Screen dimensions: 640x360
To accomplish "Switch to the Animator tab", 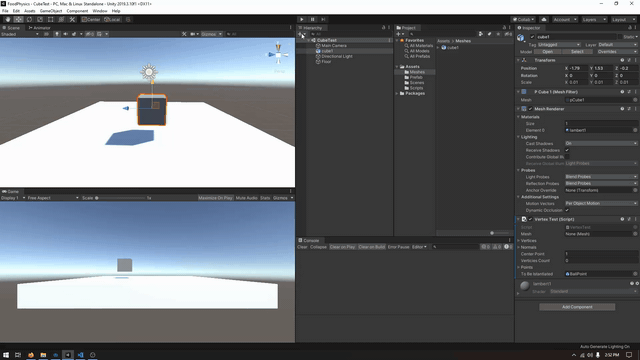I will coord(40,28).
